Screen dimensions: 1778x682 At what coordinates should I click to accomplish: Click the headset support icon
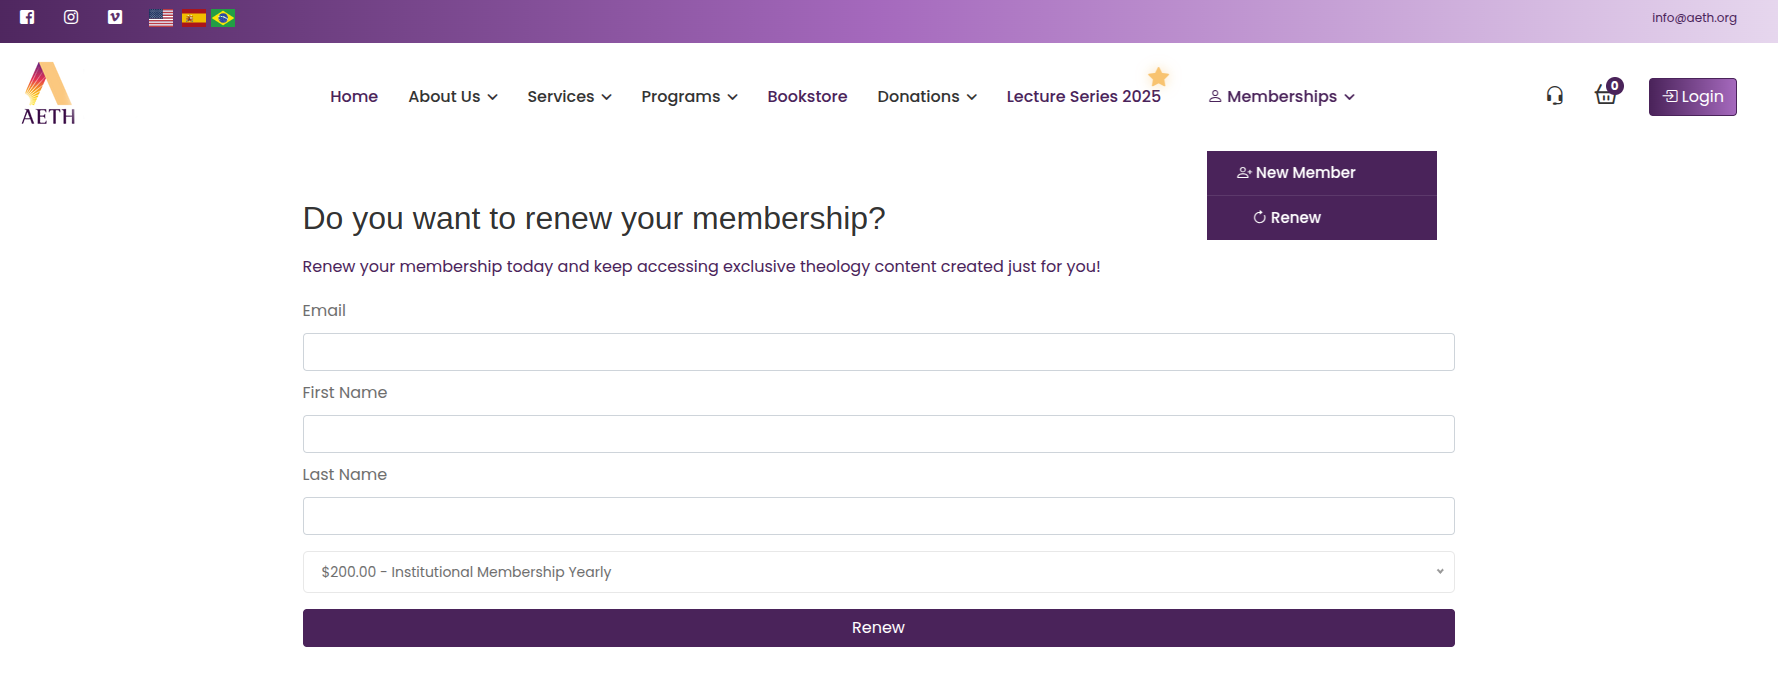(1554, 96)
